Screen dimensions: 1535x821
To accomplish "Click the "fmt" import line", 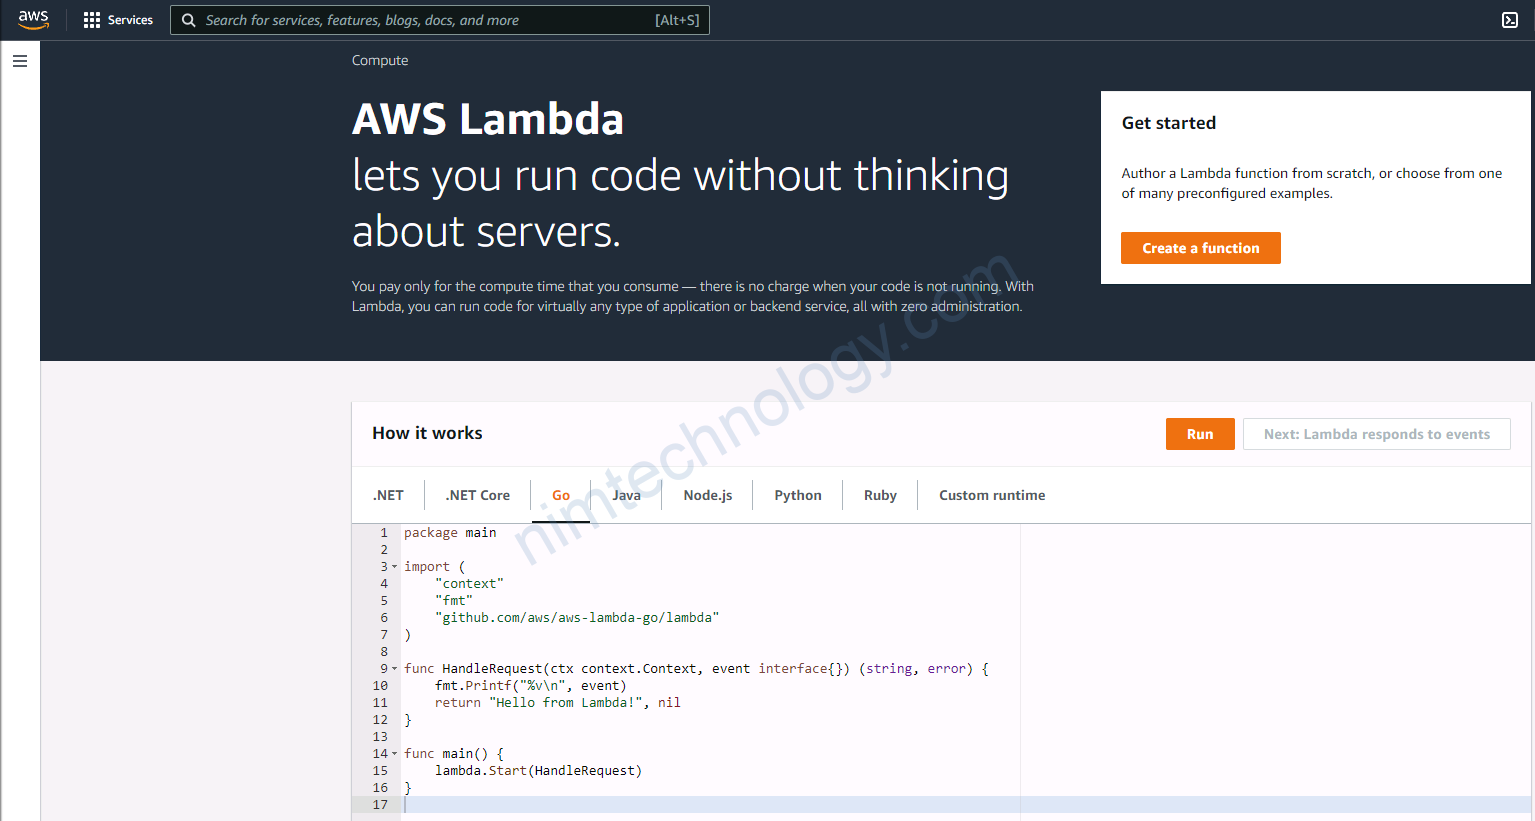I will [454, 601].
